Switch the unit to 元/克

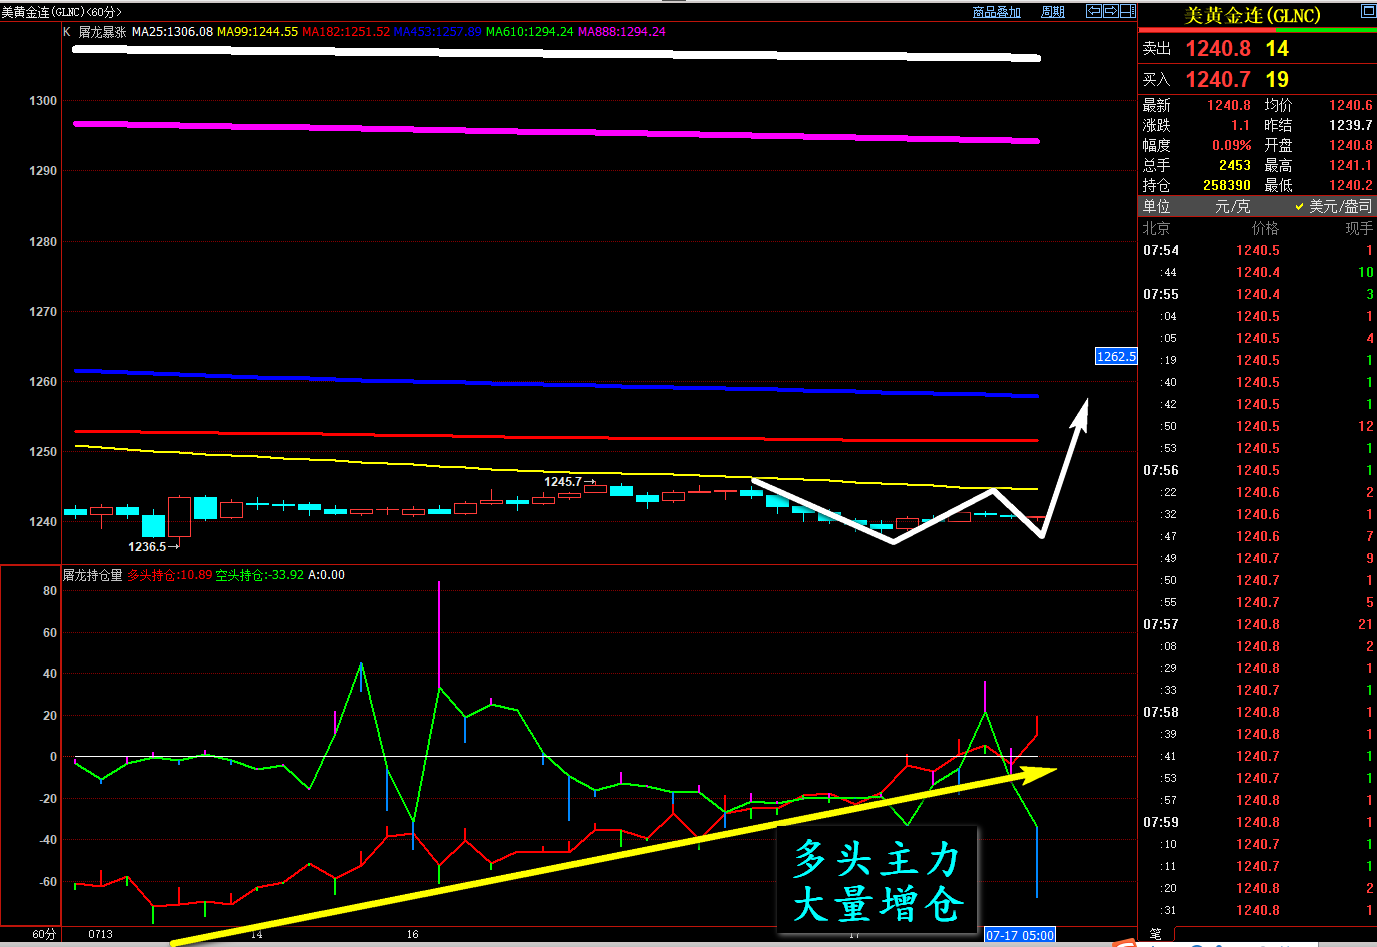[x=1232, y=206]
